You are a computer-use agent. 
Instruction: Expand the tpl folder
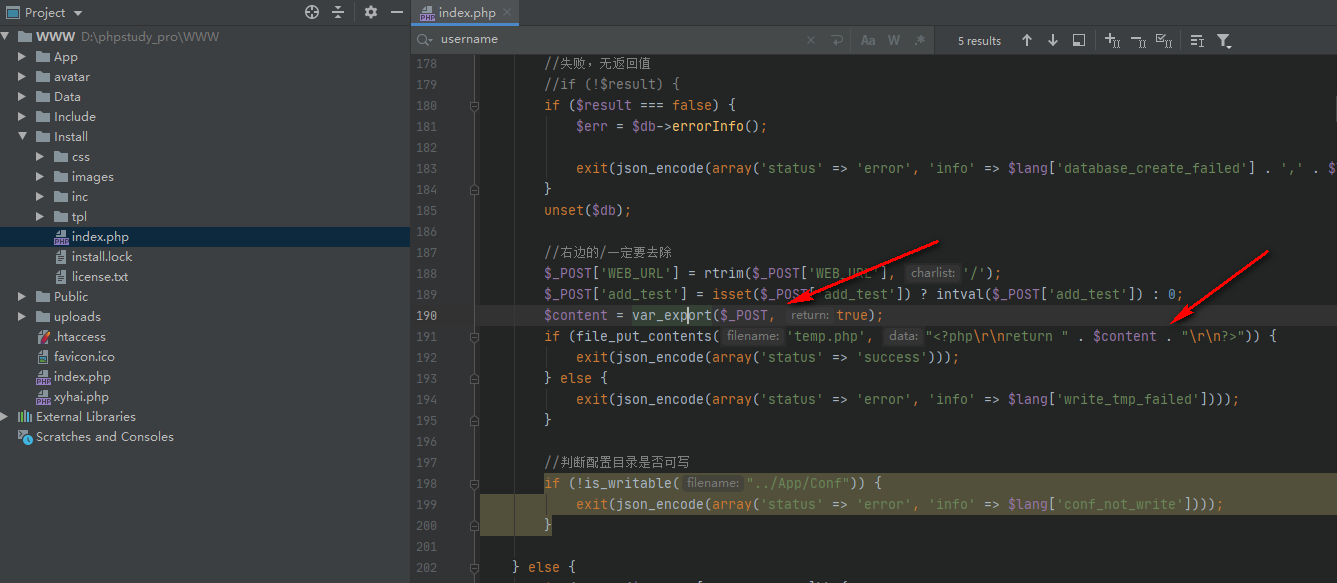(40, 217)
